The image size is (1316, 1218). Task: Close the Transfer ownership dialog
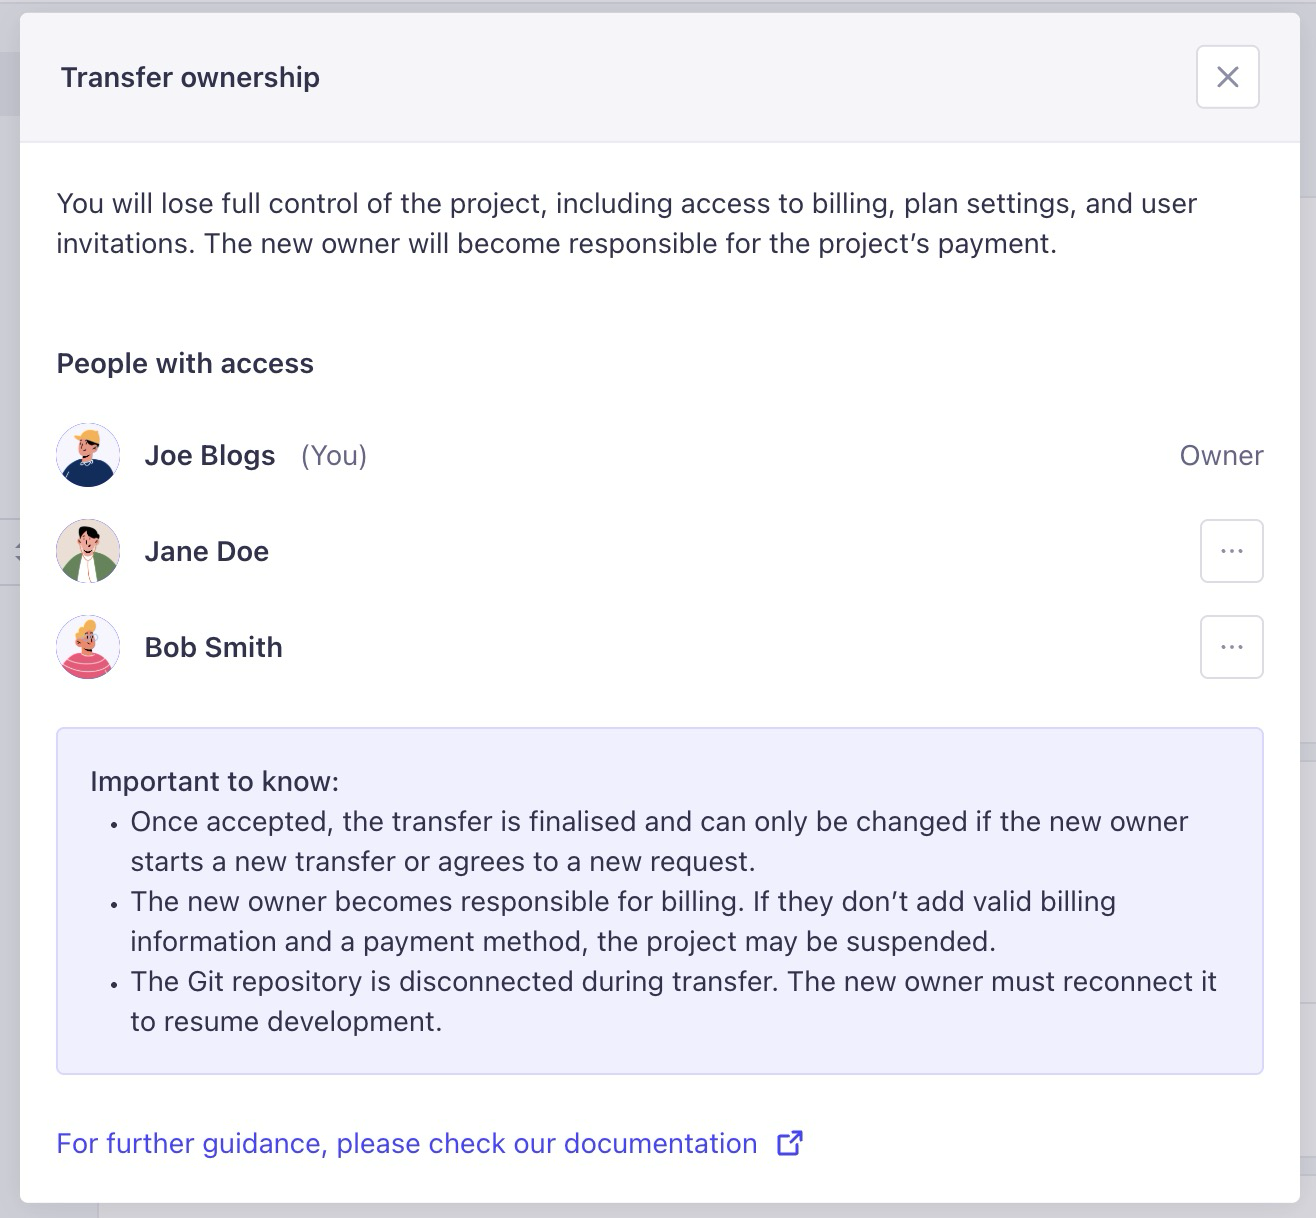tap(1227, 77)
